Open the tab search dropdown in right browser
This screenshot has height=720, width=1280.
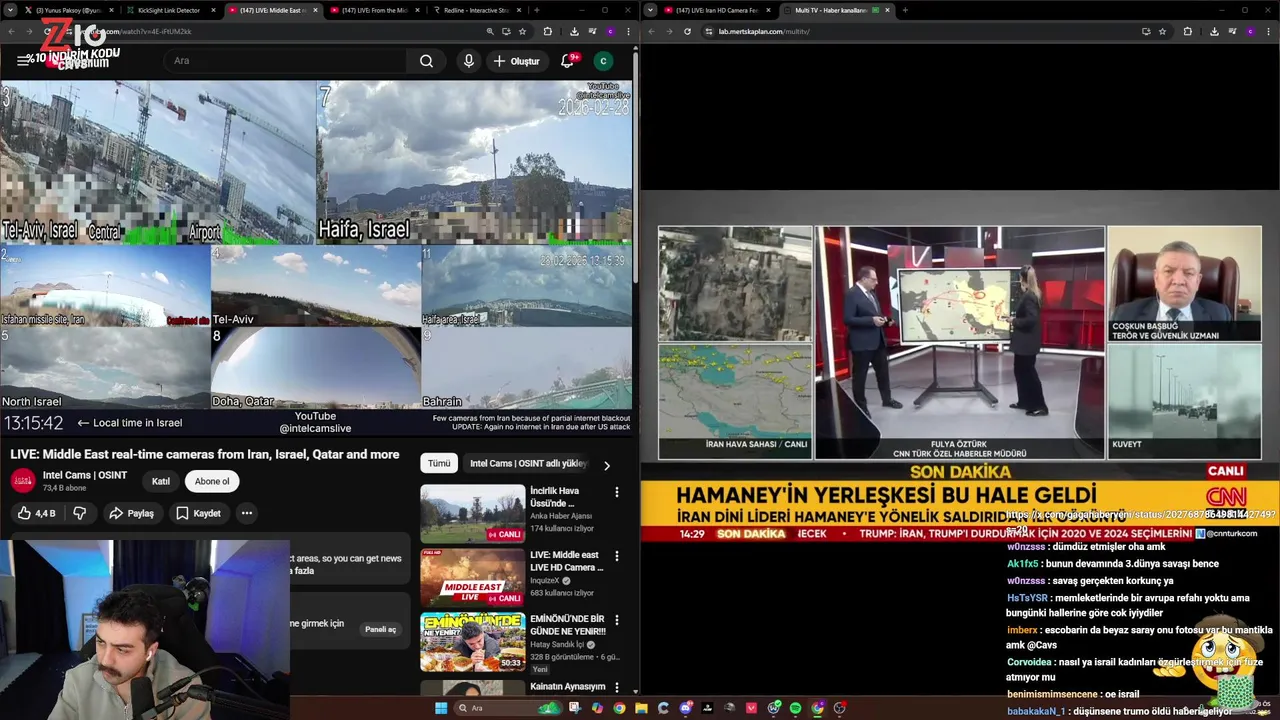(651, 10)
